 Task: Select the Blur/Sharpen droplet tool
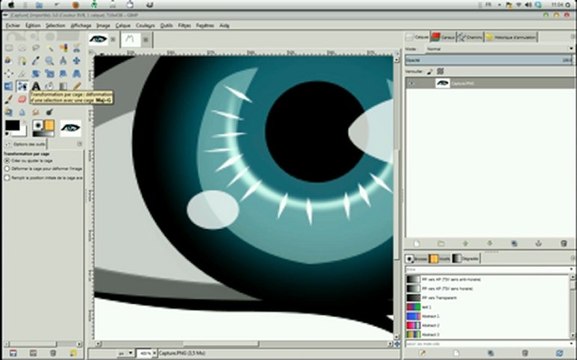click(x=22, y=112)
